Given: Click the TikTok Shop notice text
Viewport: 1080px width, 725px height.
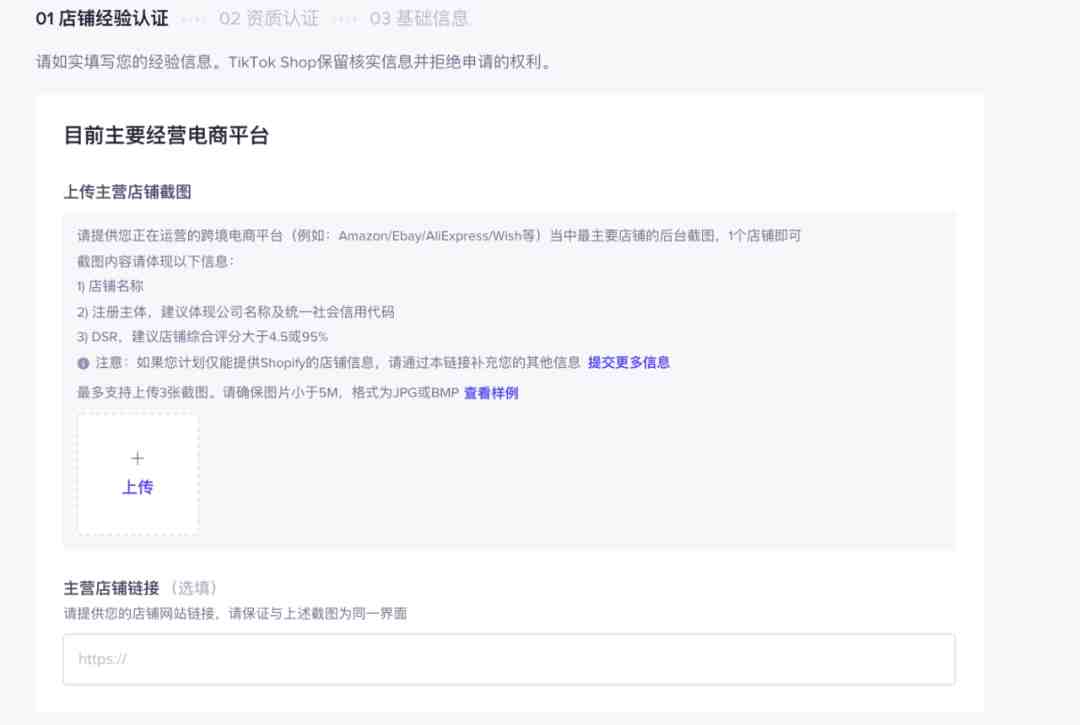Looking at the screenshot, I should [294, 62].
